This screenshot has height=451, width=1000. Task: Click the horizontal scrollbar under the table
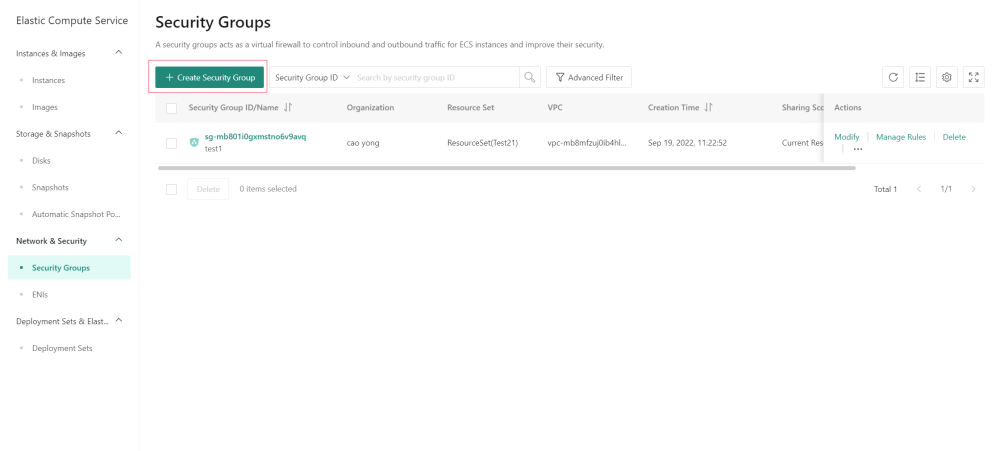tap(507, 168)
